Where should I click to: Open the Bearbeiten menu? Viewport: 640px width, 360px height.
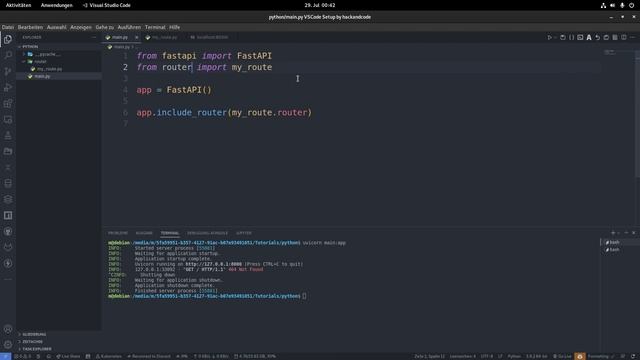tap(30, 27)
